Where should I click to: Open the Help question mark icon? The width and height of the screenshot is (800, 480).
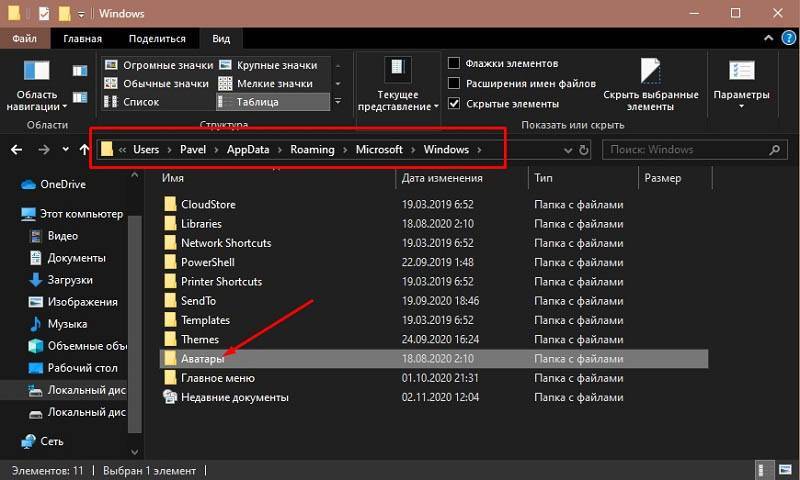[789, 38]
